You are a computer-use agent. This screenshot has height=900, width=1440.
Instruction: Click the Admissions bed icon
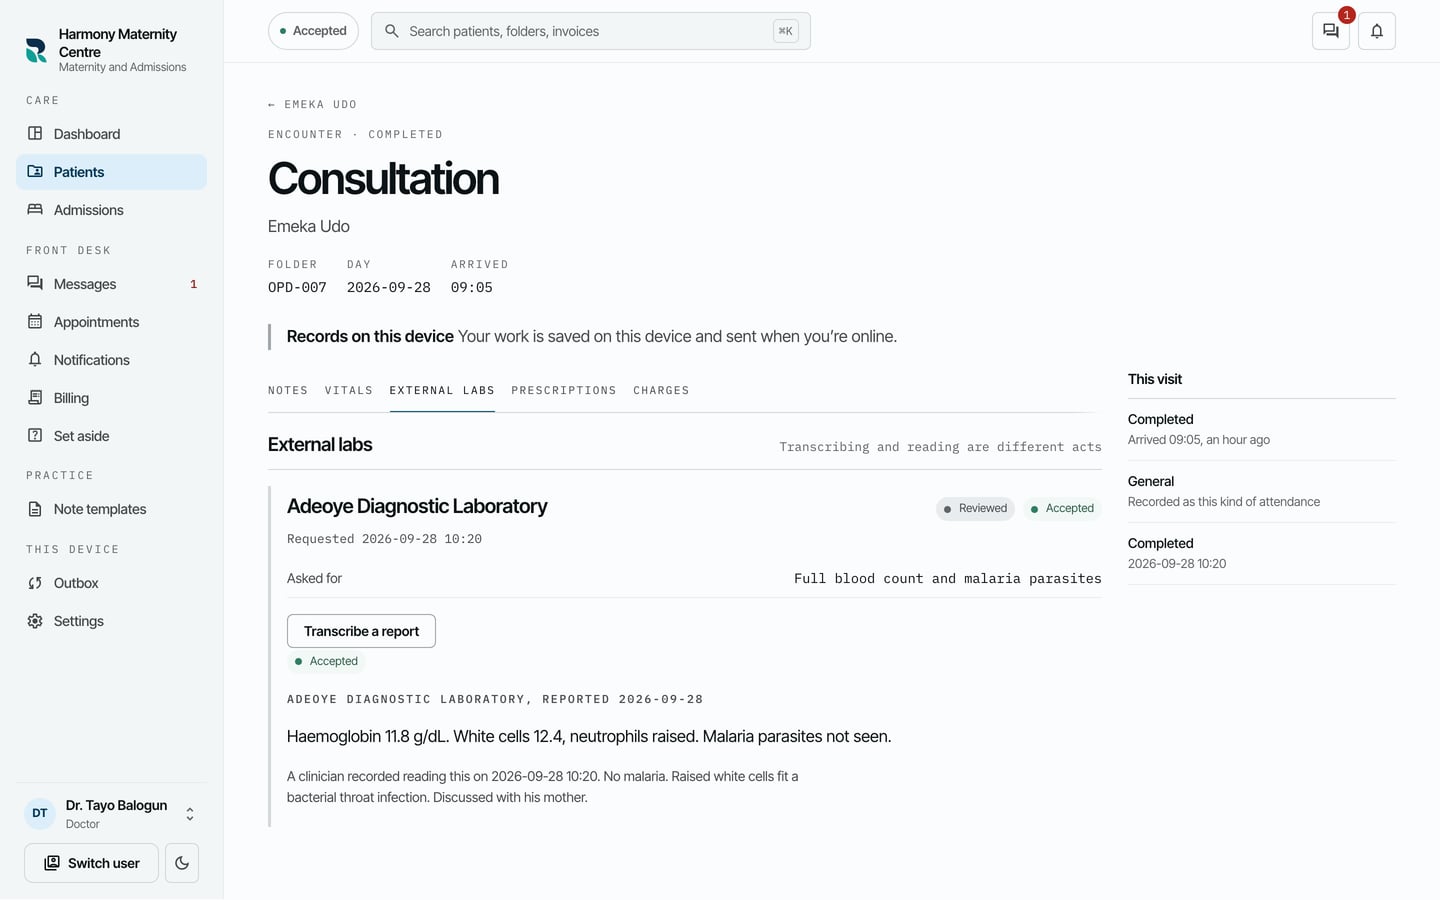click(x=35, y=209)
